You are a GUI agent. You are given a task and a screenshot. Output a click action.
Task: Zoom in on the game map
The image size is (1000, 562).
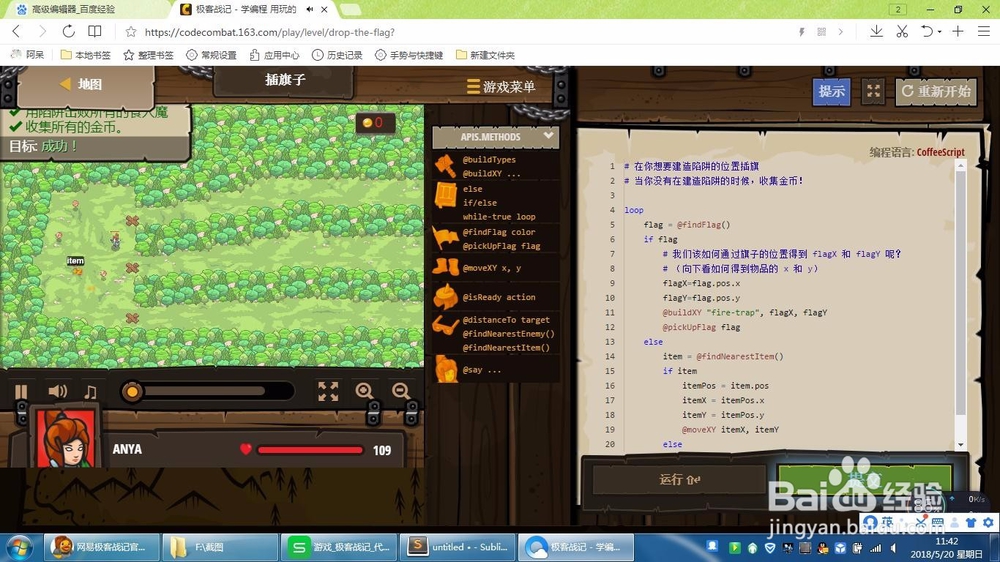pyautogui.click(x=364, y=391)
